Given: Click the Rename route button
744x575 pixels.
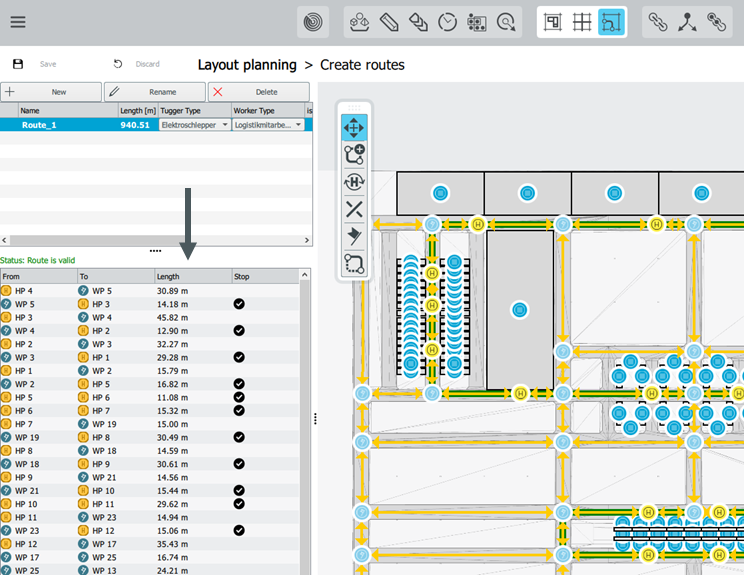Looking at the screenshot, I should [155, 92].
